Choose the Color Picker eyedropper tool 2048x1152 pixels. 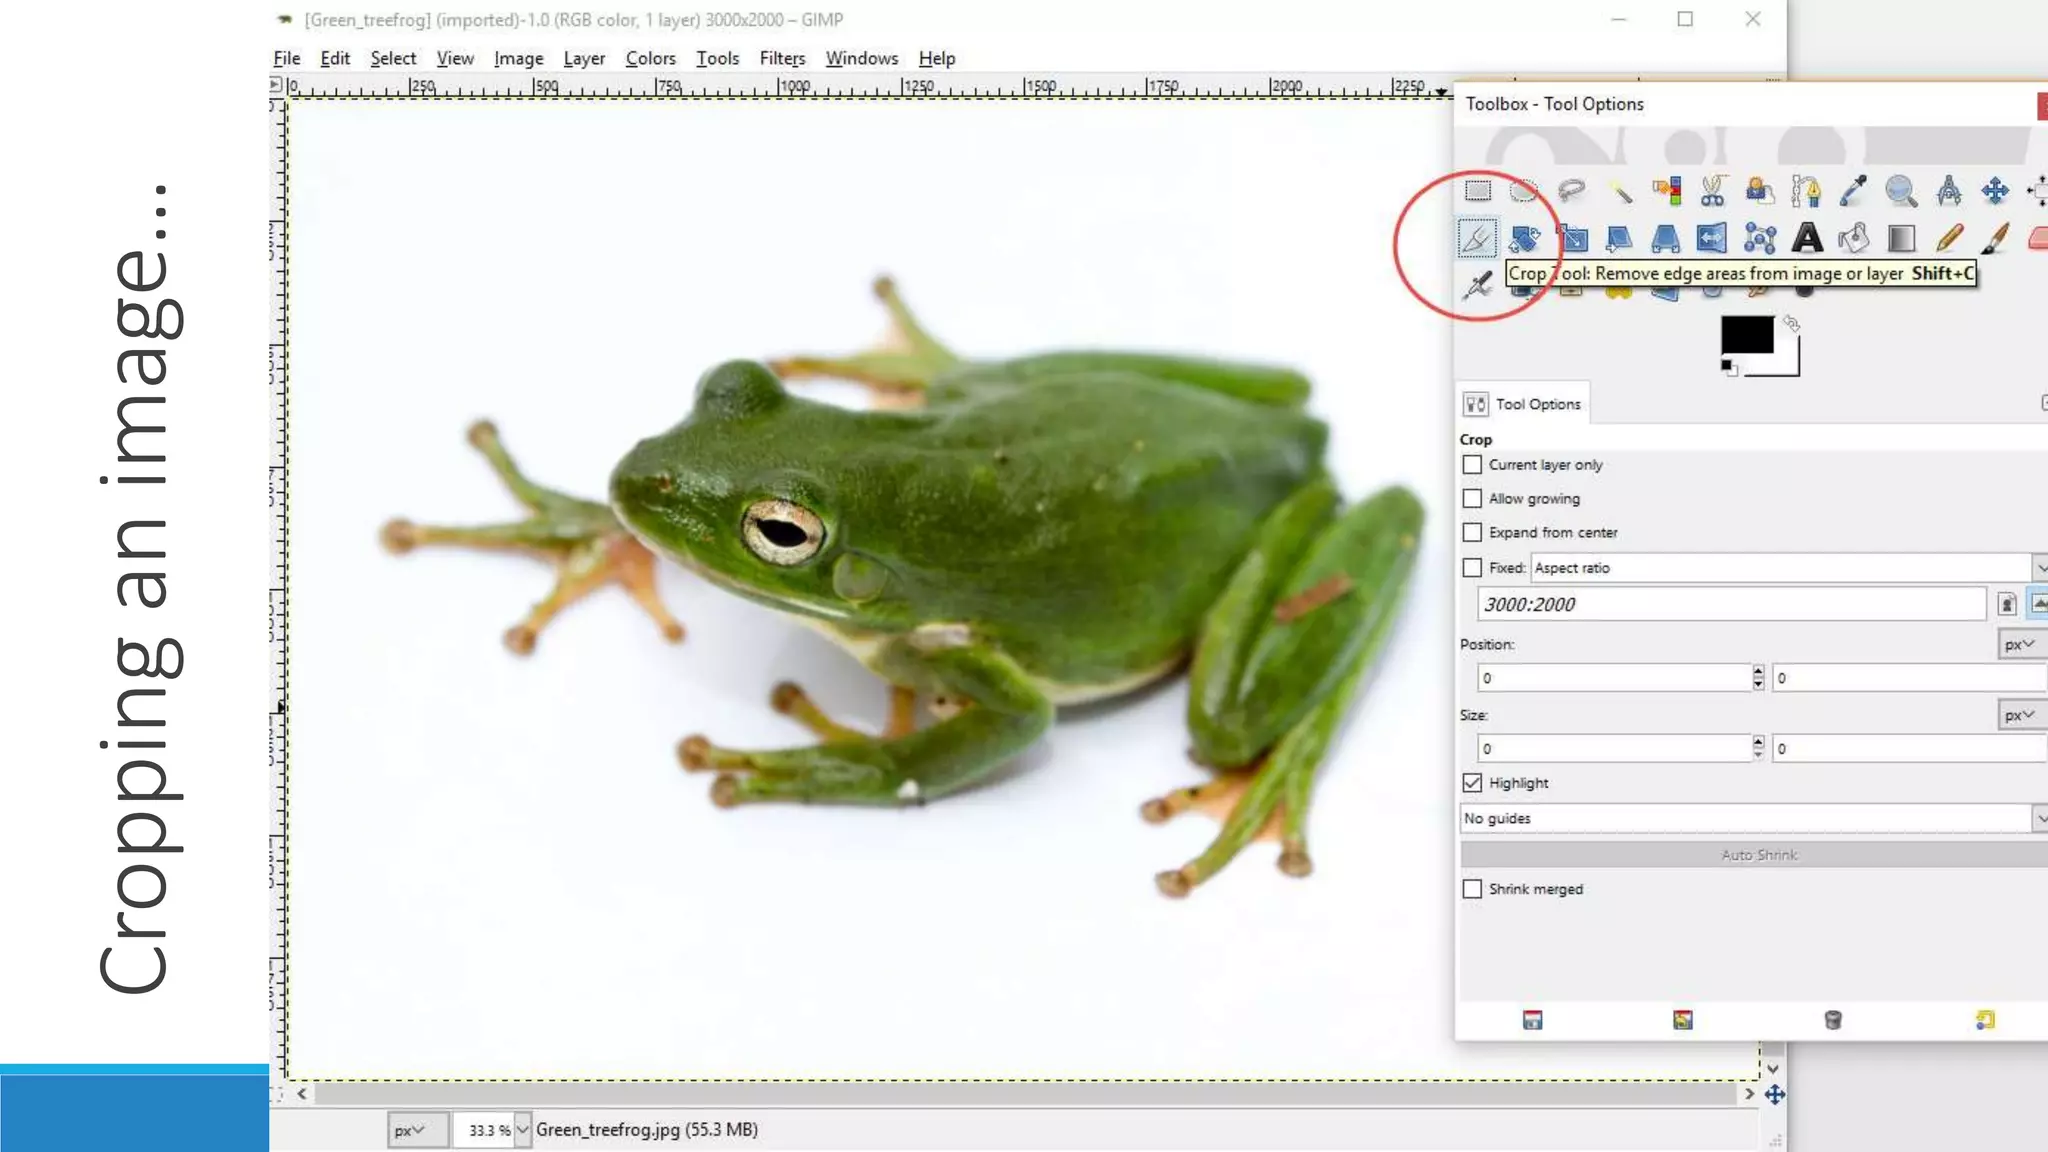pos(1853,190)
